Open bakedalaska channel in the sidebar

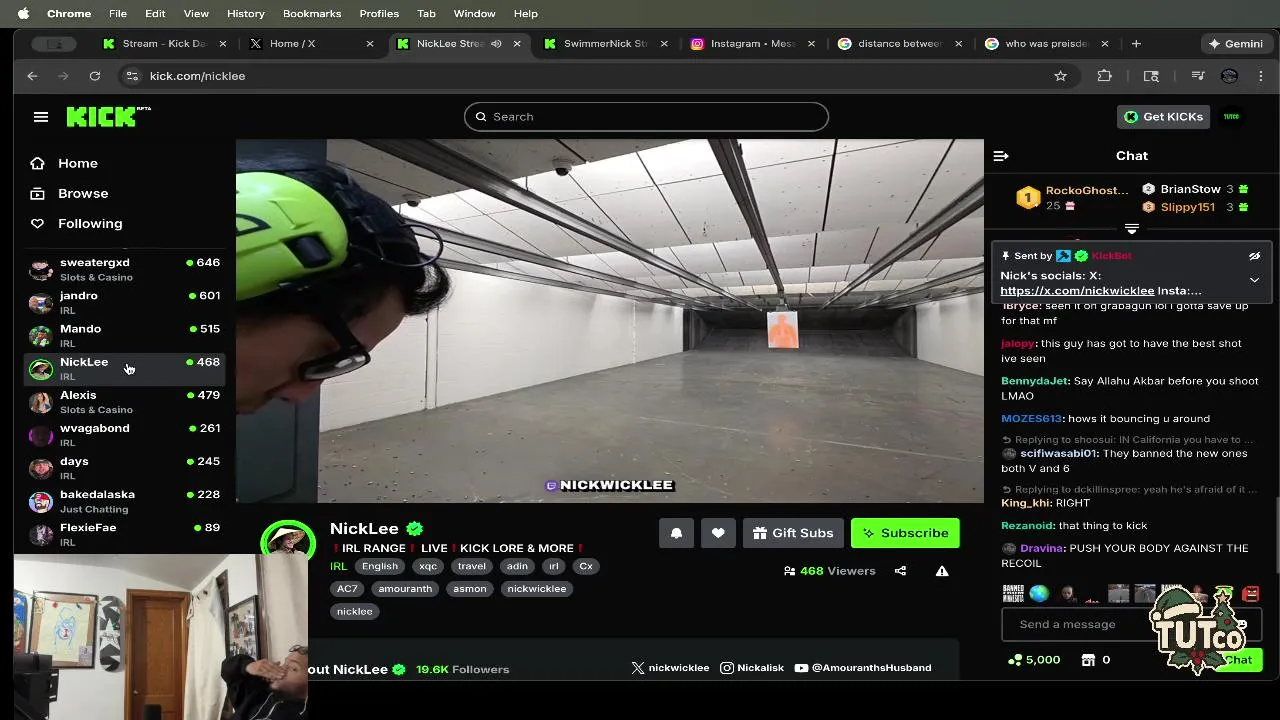pyautogui.click(x=124, y=501)
